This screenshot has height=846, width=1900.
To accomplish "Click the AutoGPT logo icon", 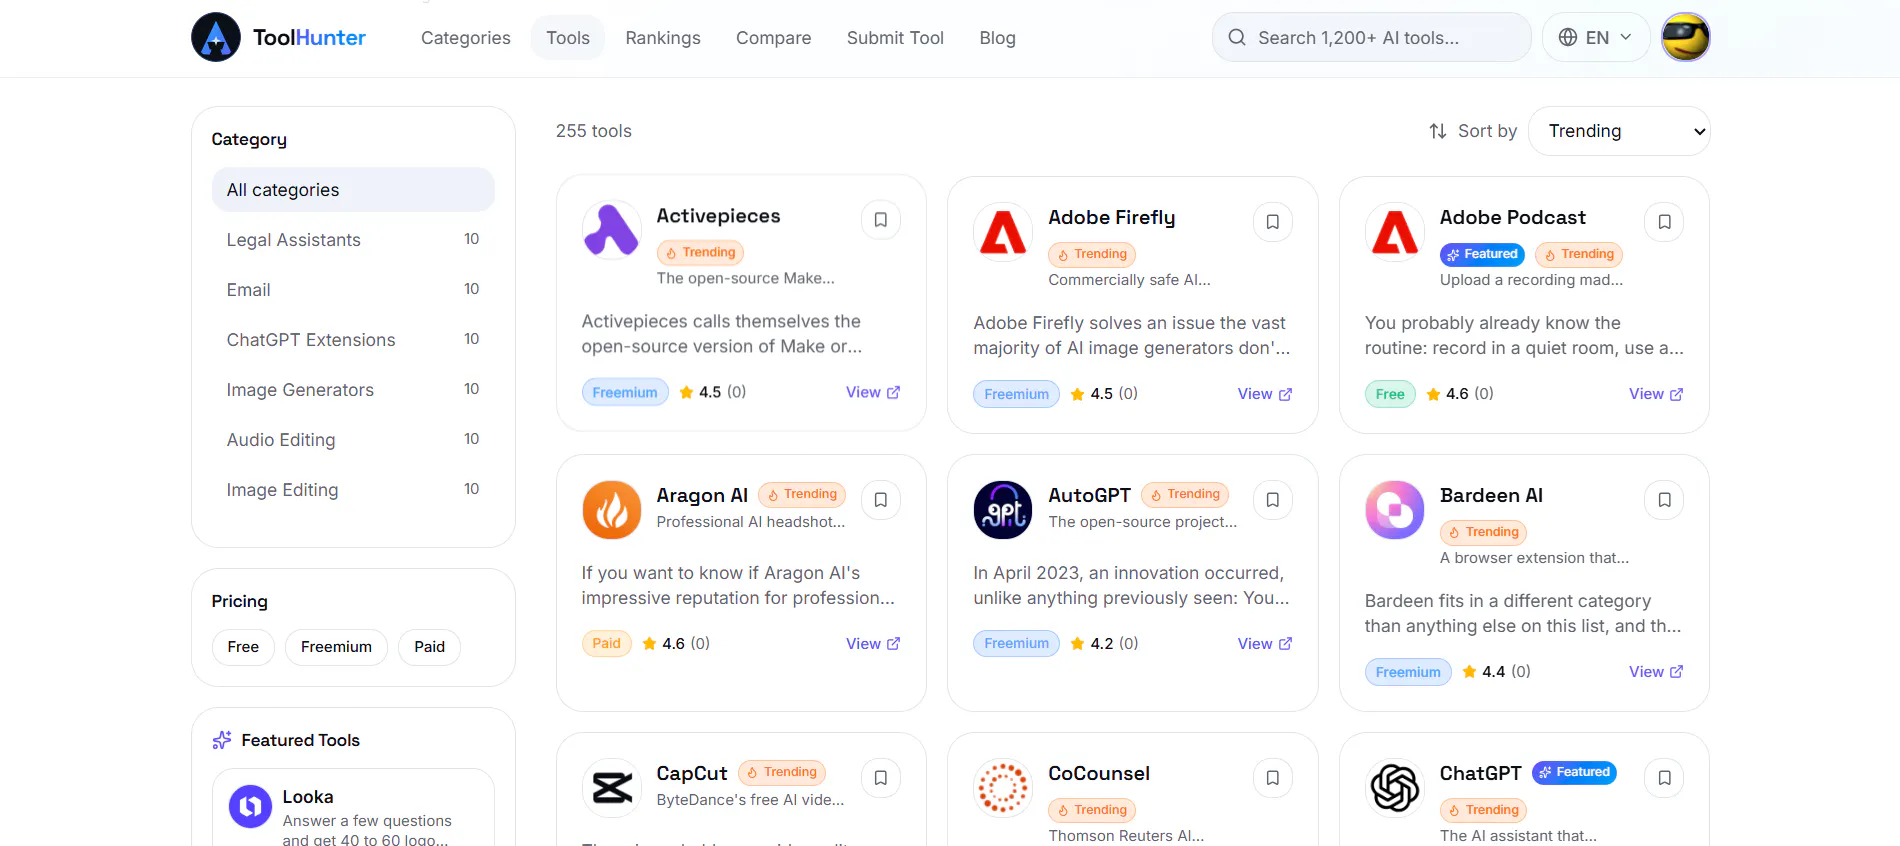I will pos(1003,510).
